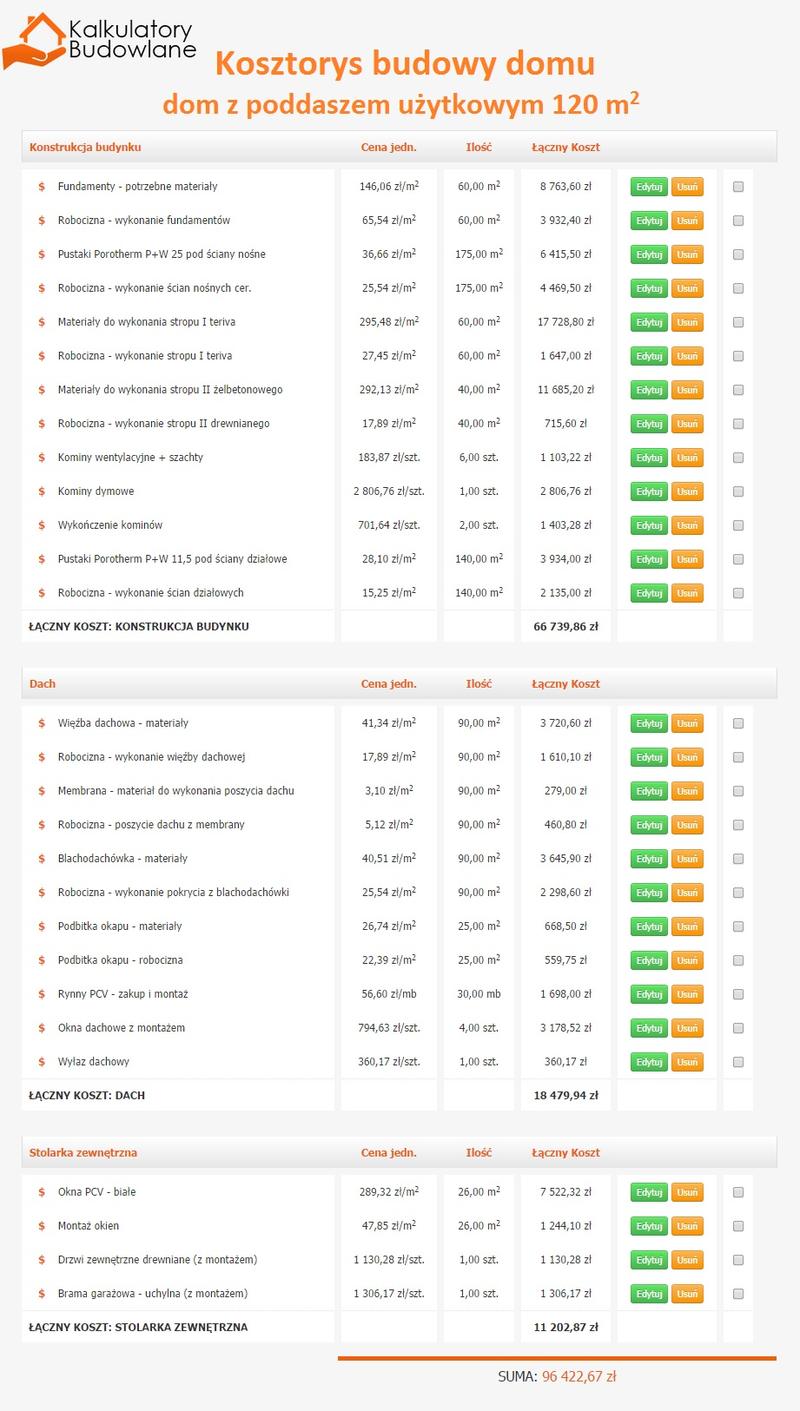Click dollar icon next to Brama garażowa row
This screenshot has height=1411, width=800.
tap(41, 1294)
